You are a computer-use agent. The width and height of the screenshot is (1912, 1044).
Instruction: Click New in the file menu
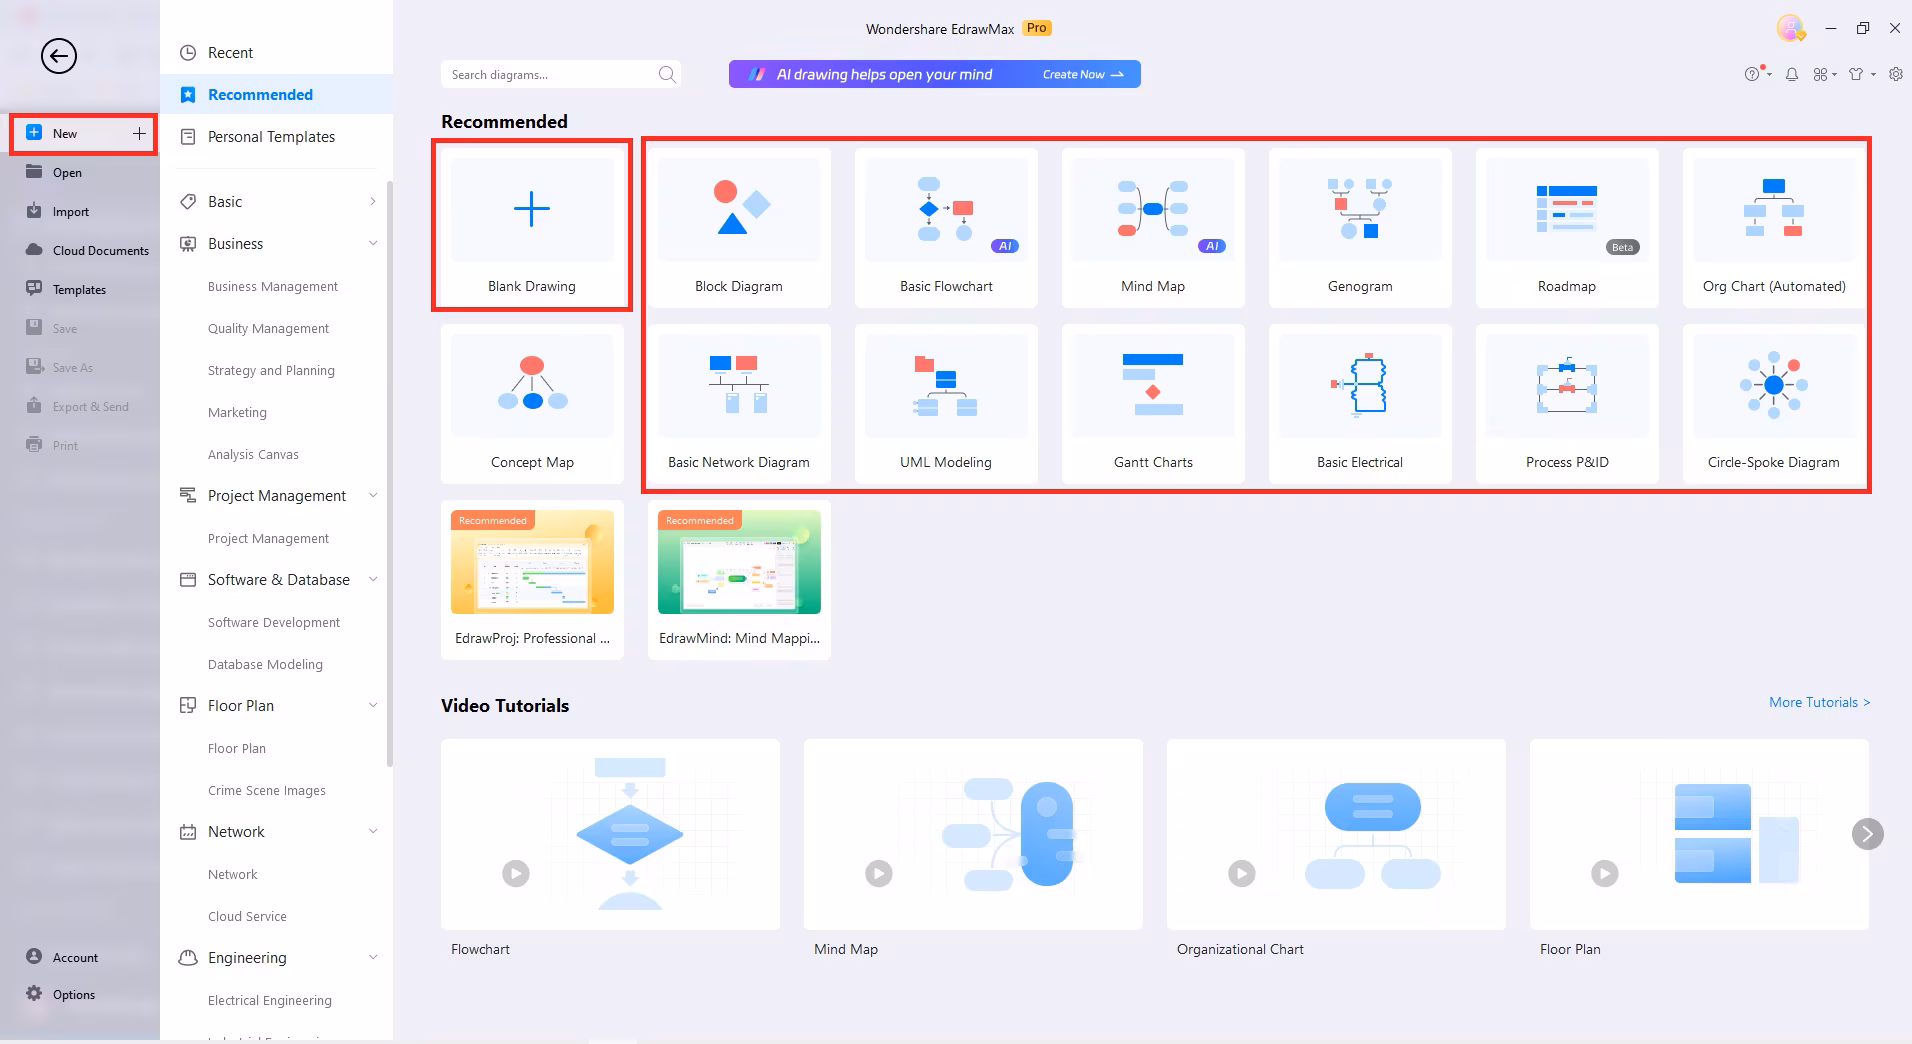pos(83,133)
